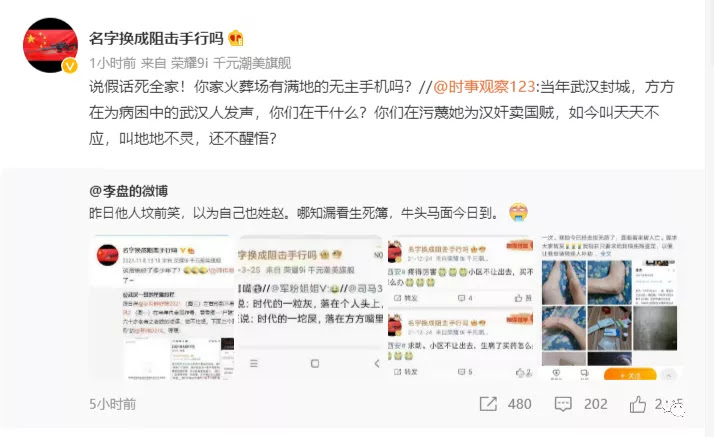
Task: Click the 5小时前 timestamp of the quoted post
Action: [x=112, y=404]
